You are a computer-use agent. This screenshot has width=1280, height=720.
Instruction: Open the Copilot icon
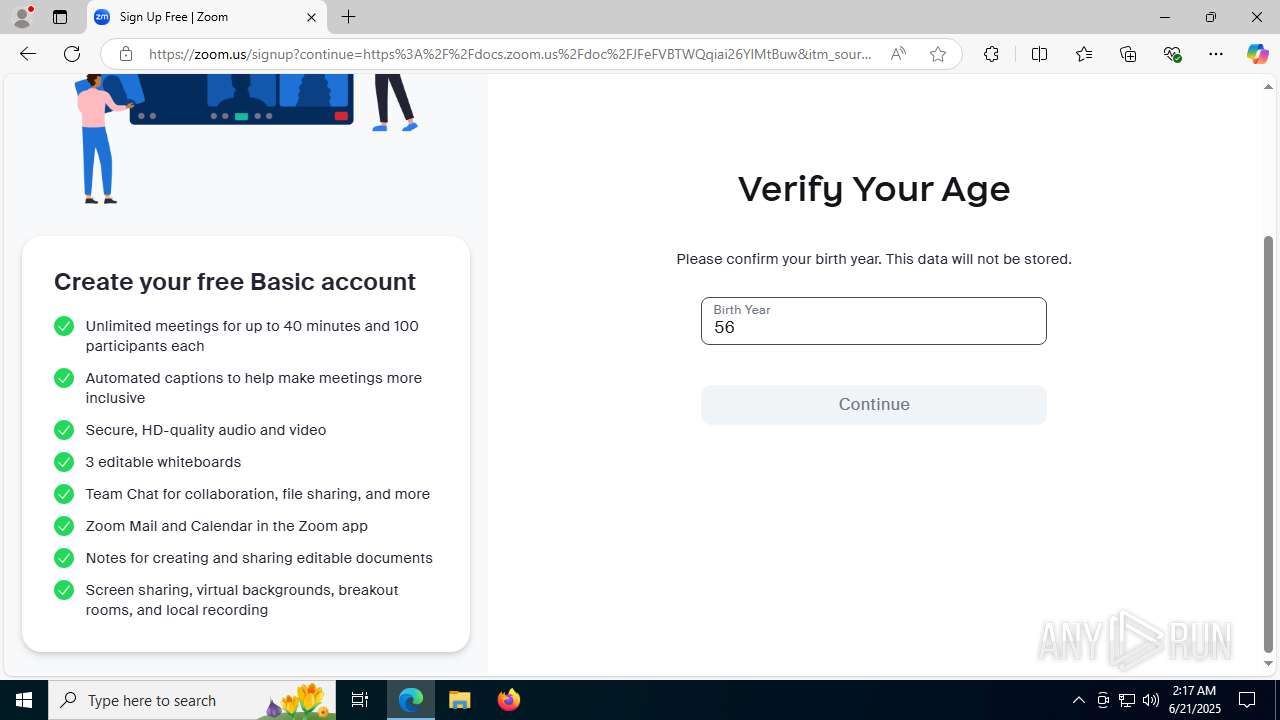click(x=1257, y=54)
